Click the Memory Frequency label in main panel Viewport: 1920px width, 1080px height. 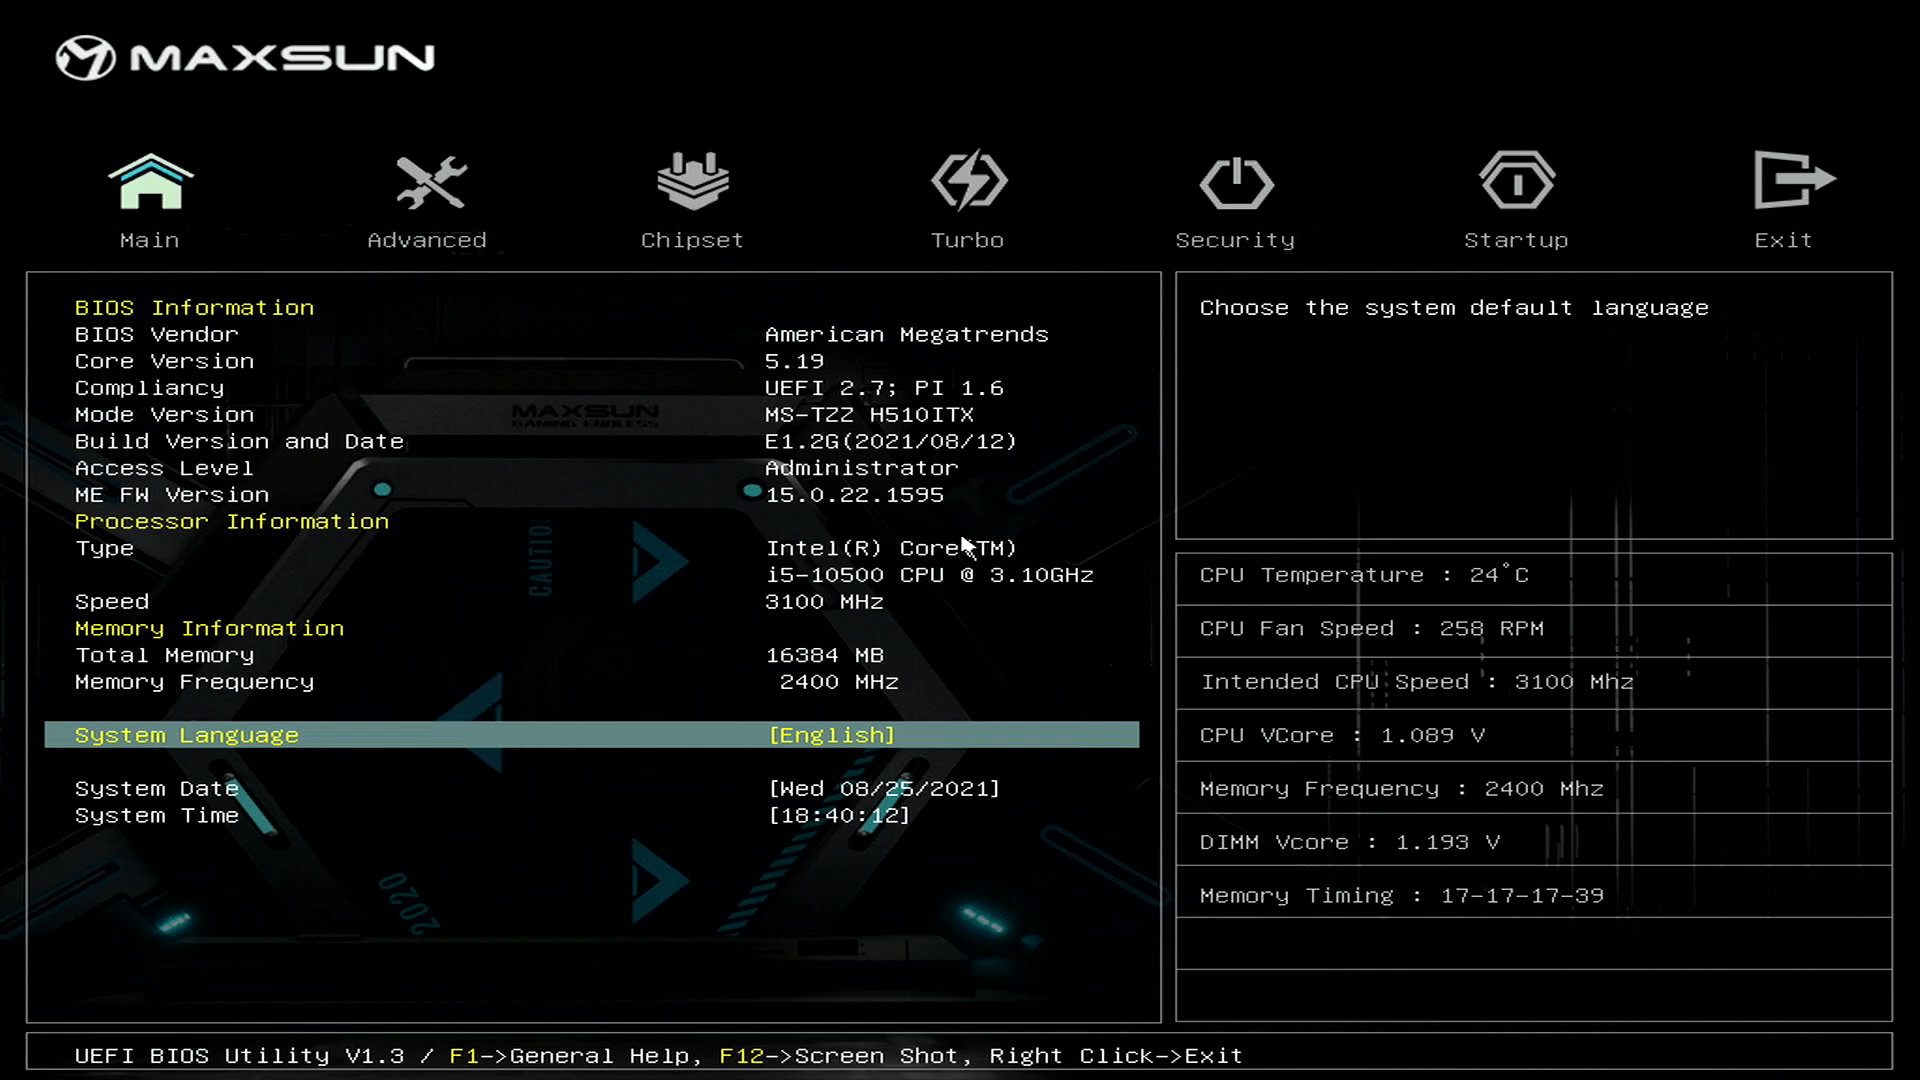[x=194, y=682]
